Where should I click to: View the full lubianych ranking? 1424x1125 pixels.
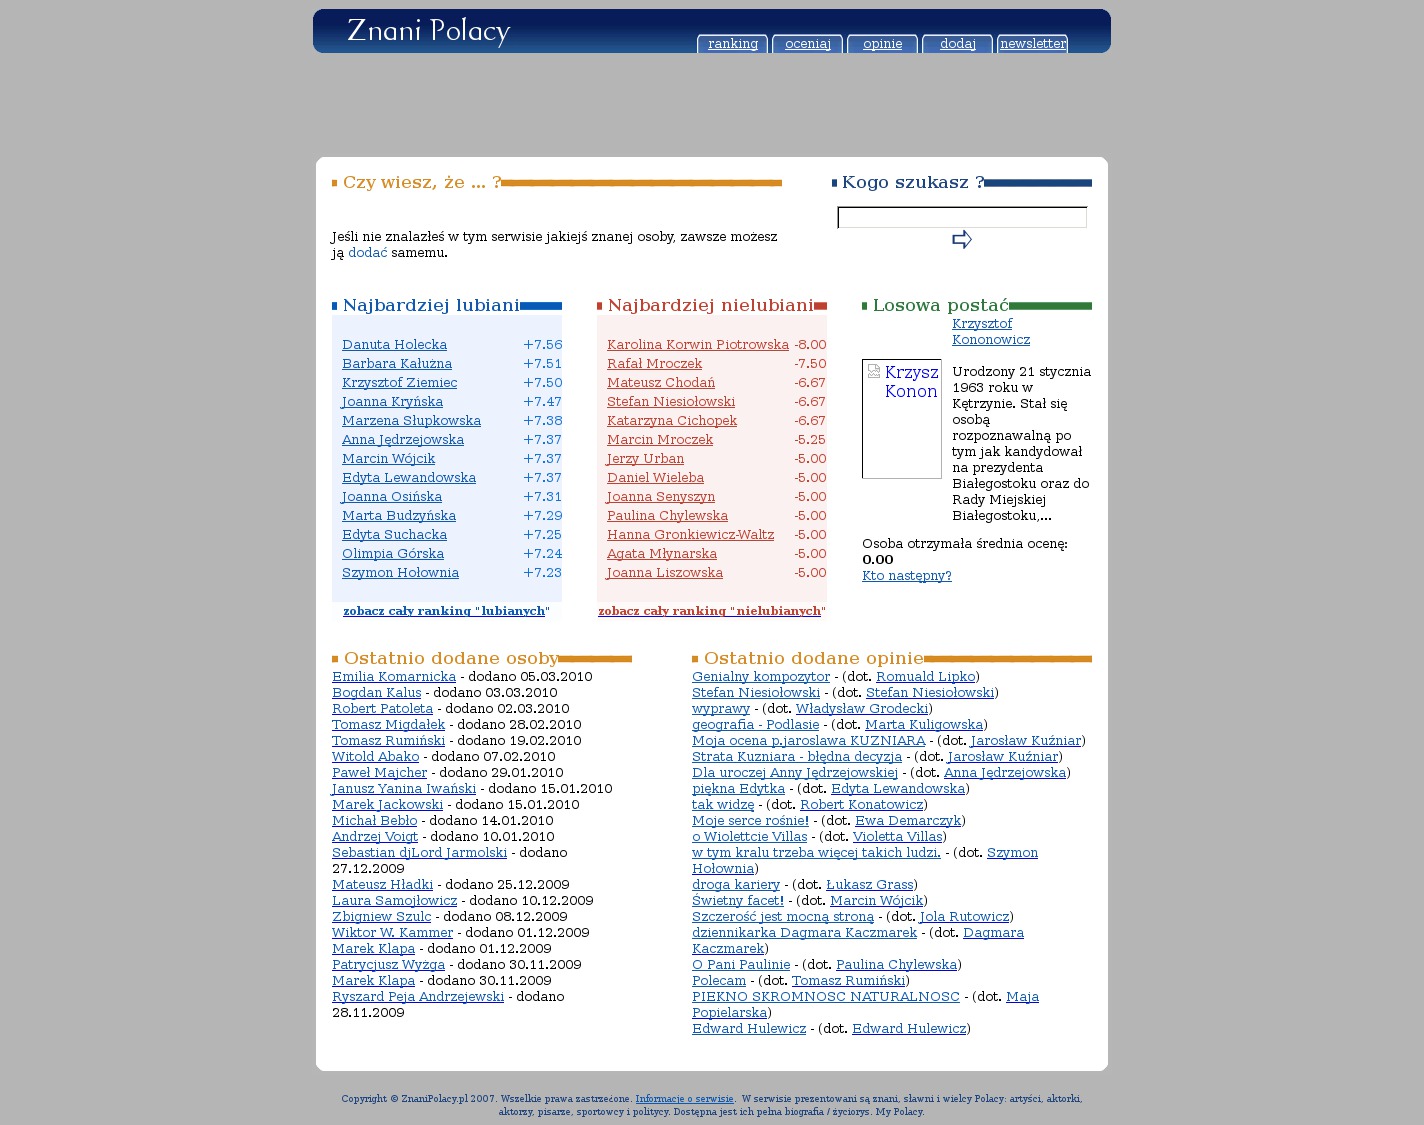pyautogui.click(x=445, y=611)
